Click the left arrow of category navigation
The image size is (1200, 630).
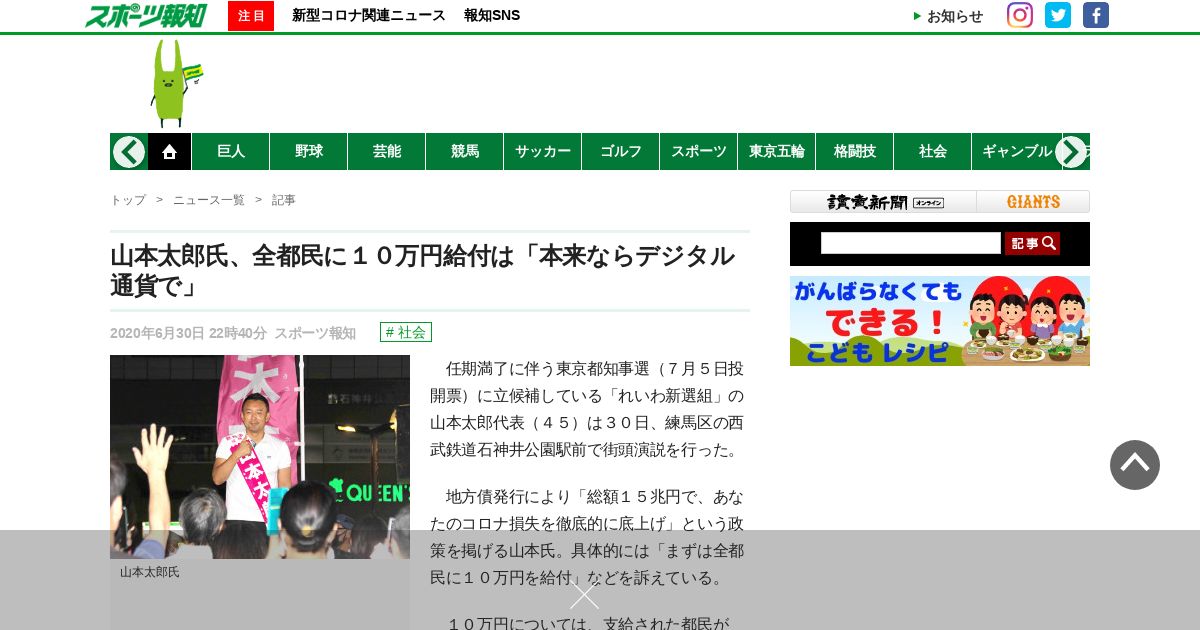click(x=129, y=152)
